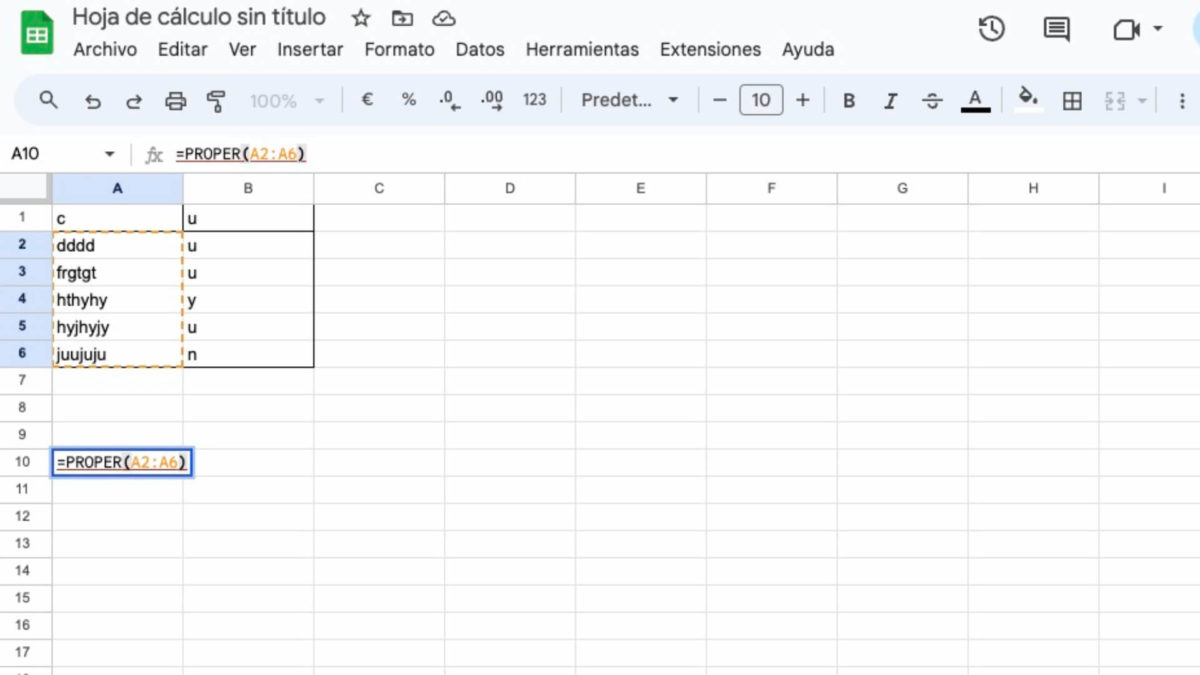Select cell A1 containing 'c'
This screenshot has width=1200, height=675.
coord(117,218)
